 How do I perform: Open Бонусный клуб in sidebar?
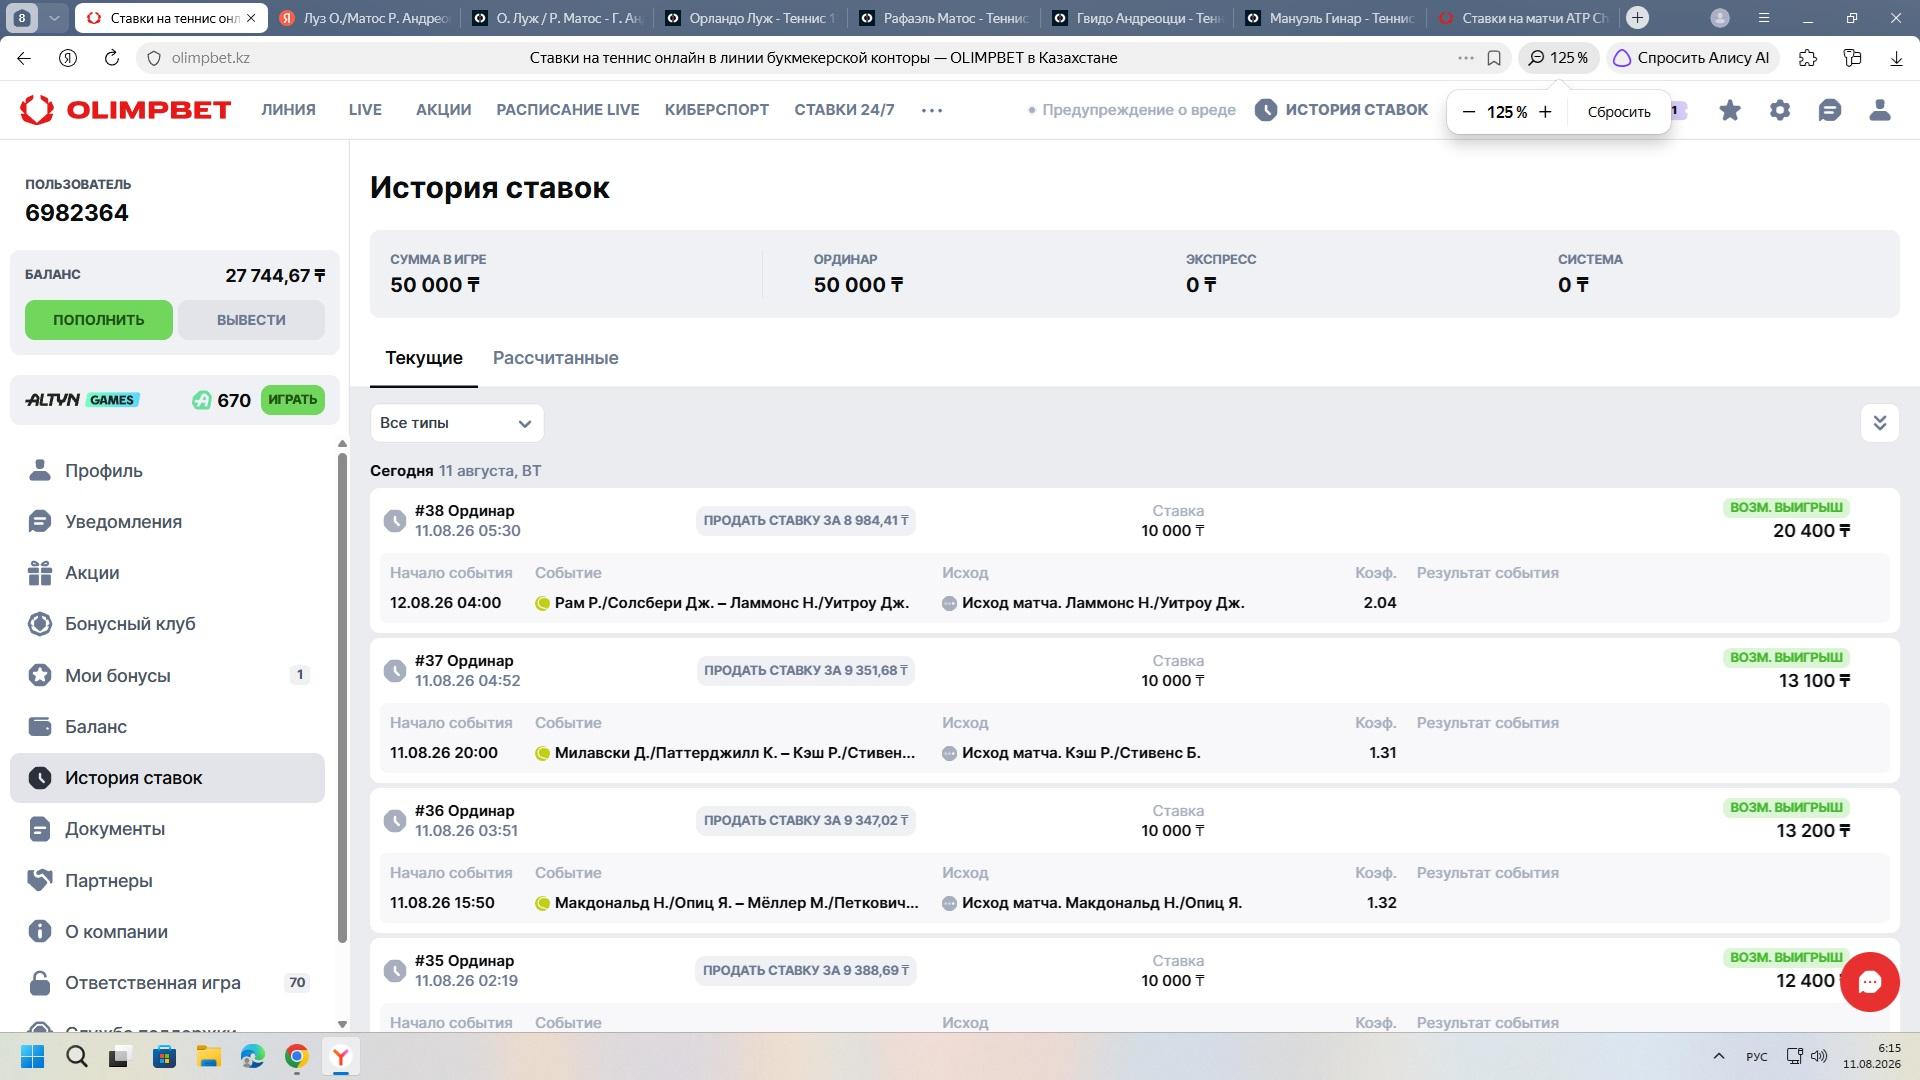[x=167, y=624]
